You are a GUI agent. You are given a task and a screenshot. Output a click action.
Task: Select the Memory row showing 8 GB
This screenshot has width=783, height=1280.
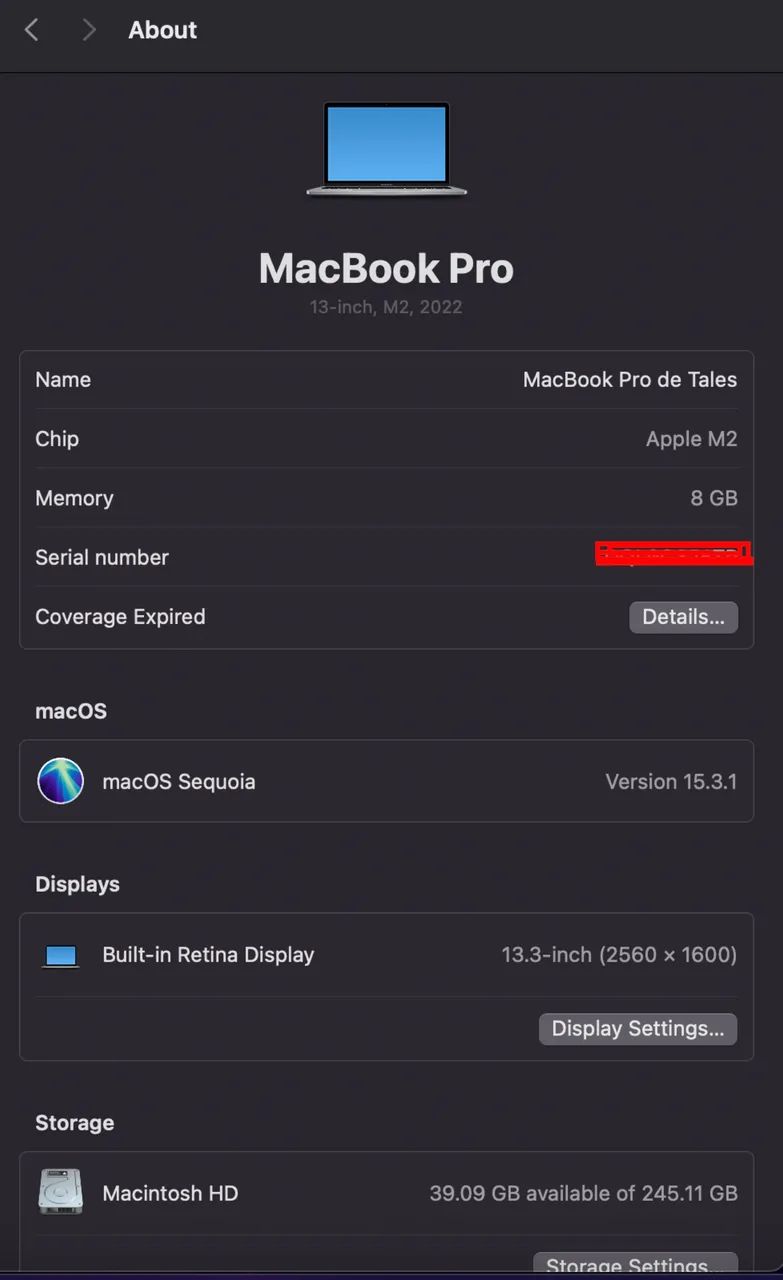386,497
